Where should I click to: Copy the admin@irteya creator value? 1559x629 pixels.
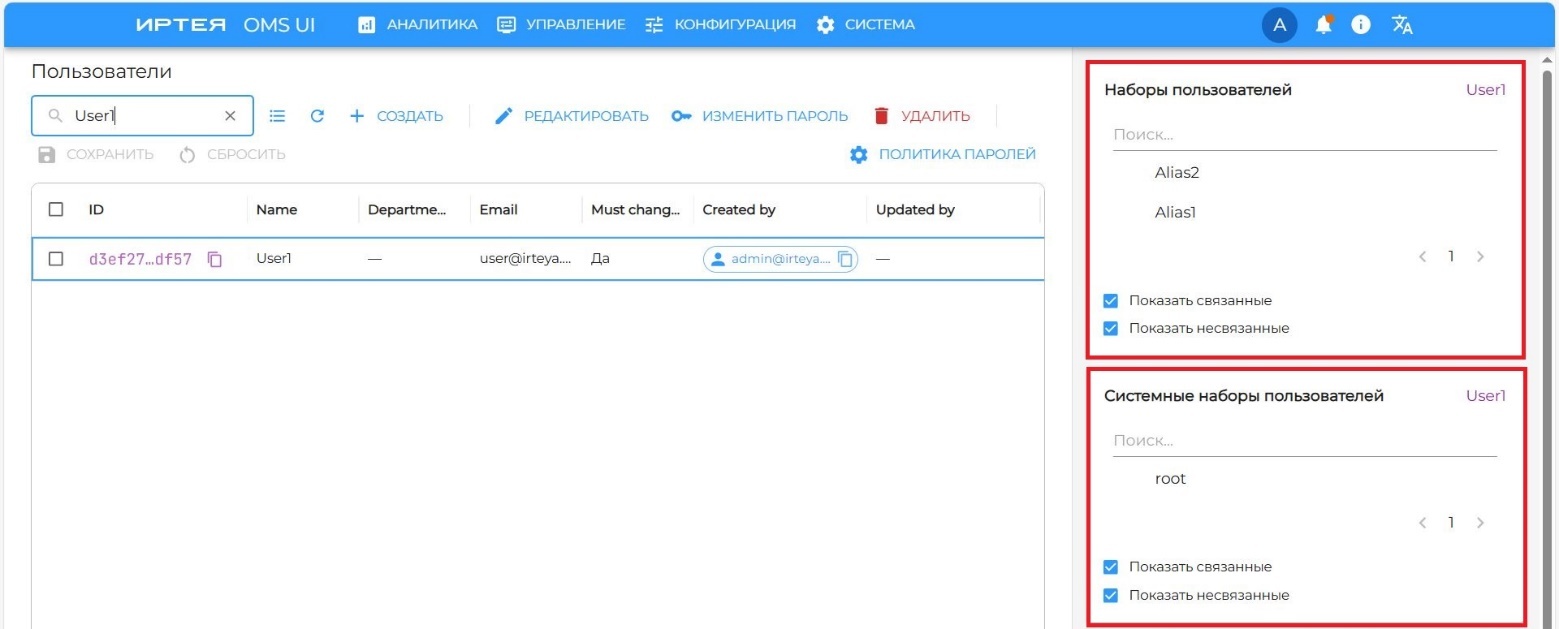coord(846,259)
